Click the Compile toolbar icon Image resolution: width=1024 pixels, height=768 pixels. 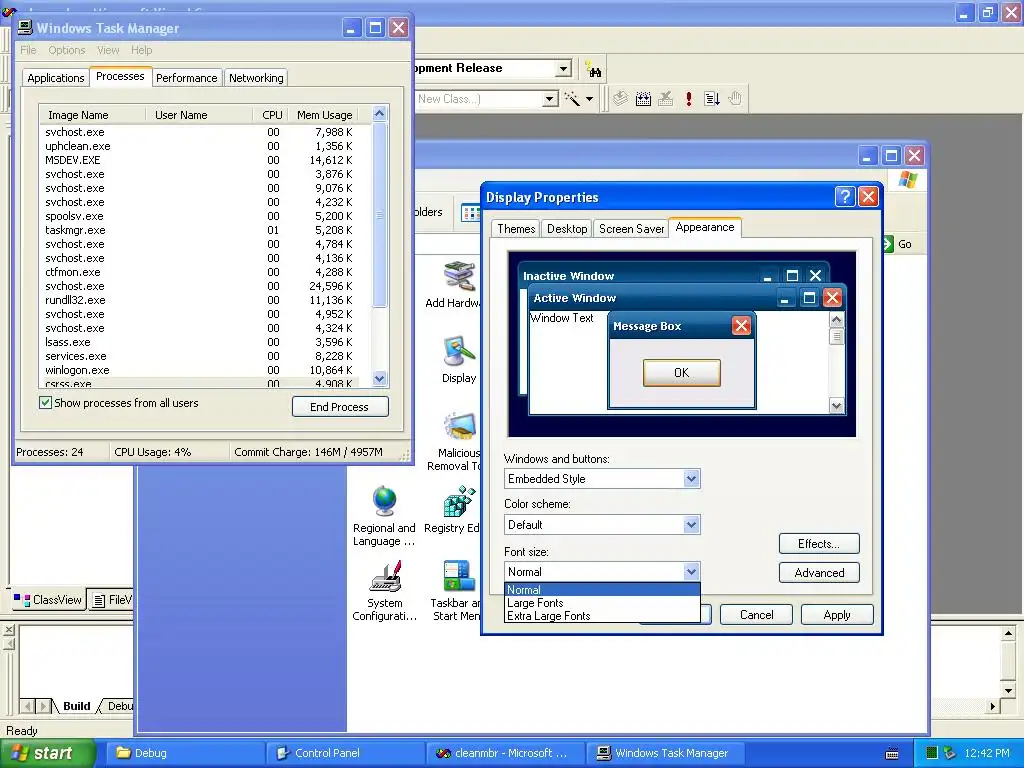coord(620,99)
